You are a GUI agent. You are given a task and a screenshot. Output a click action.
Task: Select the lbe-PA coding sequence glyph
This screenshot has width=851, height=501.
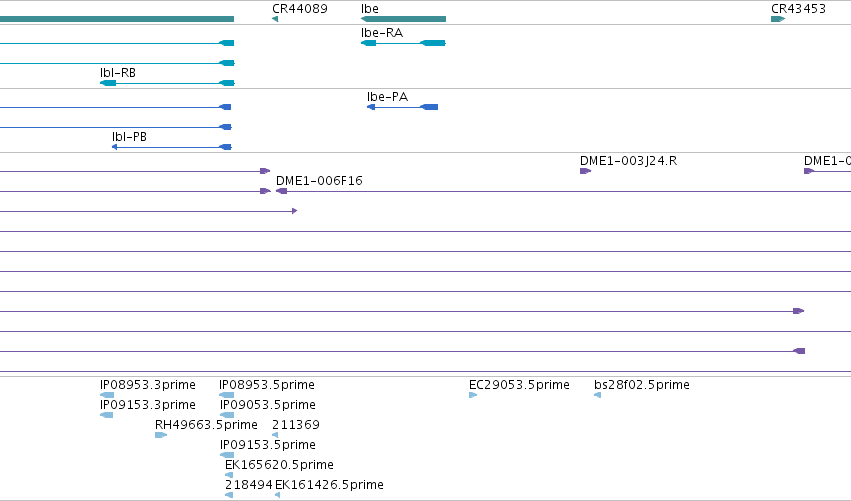click(x=403, y=107)
